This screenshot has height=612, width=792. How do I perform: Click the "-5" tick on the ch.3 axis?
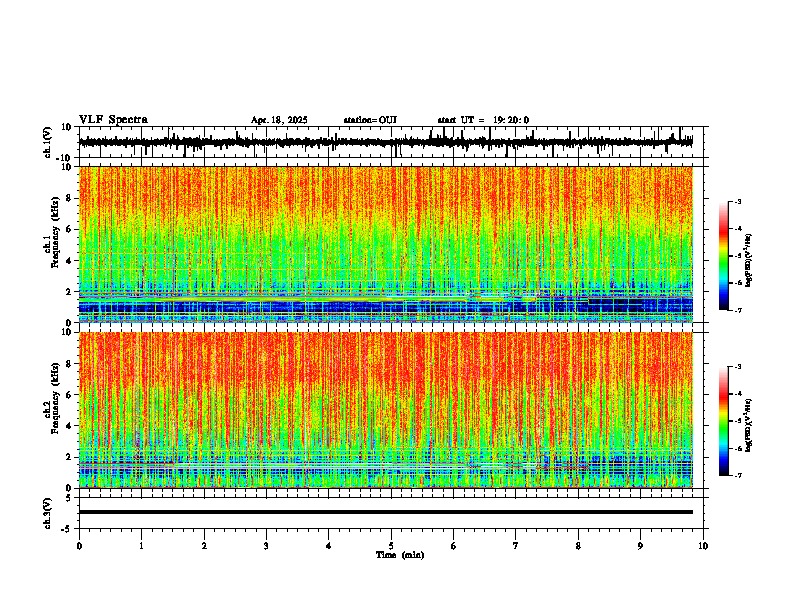coord(68,529)
